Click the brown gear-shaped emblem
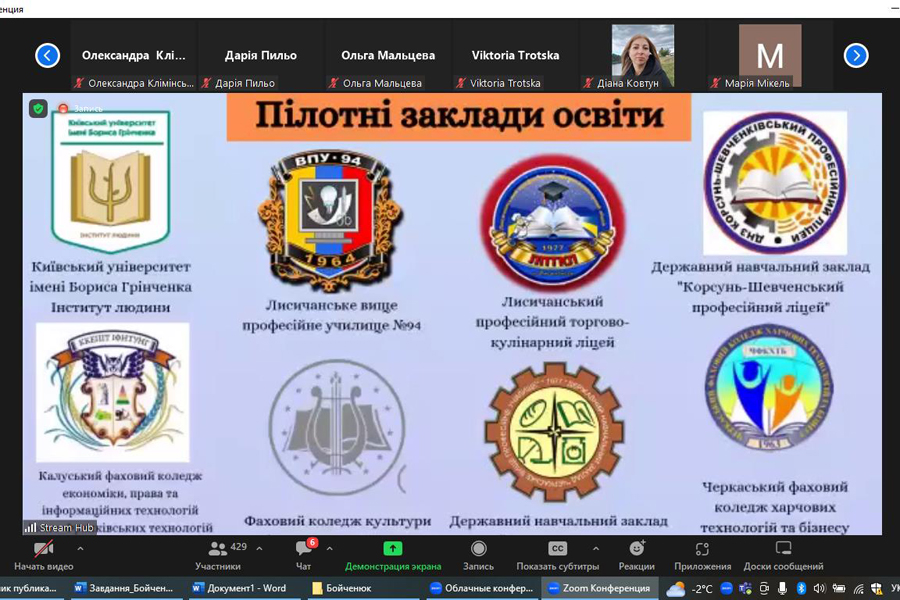The image size is (900, 600). click(x=554, y=432)
